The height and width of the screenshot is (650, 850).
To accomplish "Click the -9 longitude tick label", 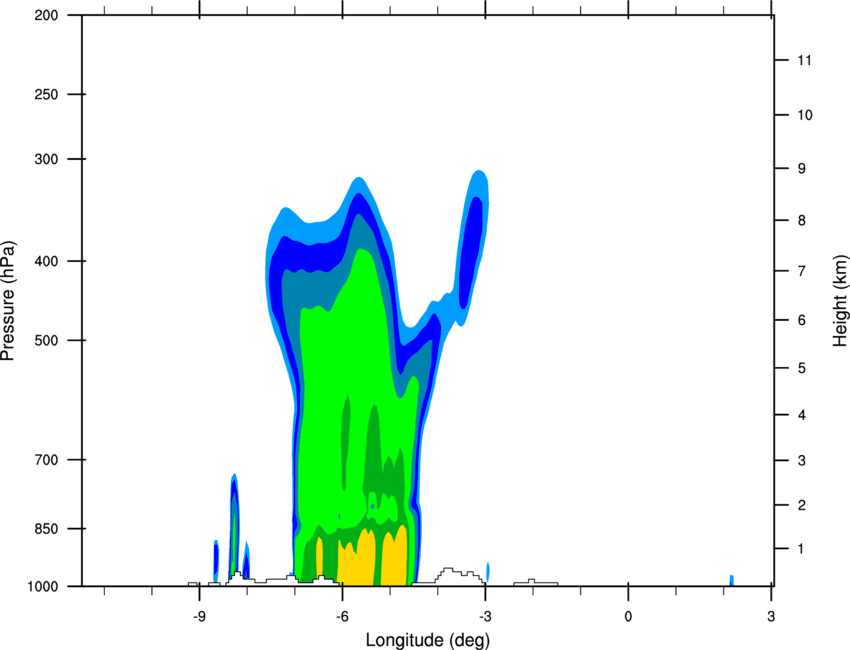I will tap(200, 617).
